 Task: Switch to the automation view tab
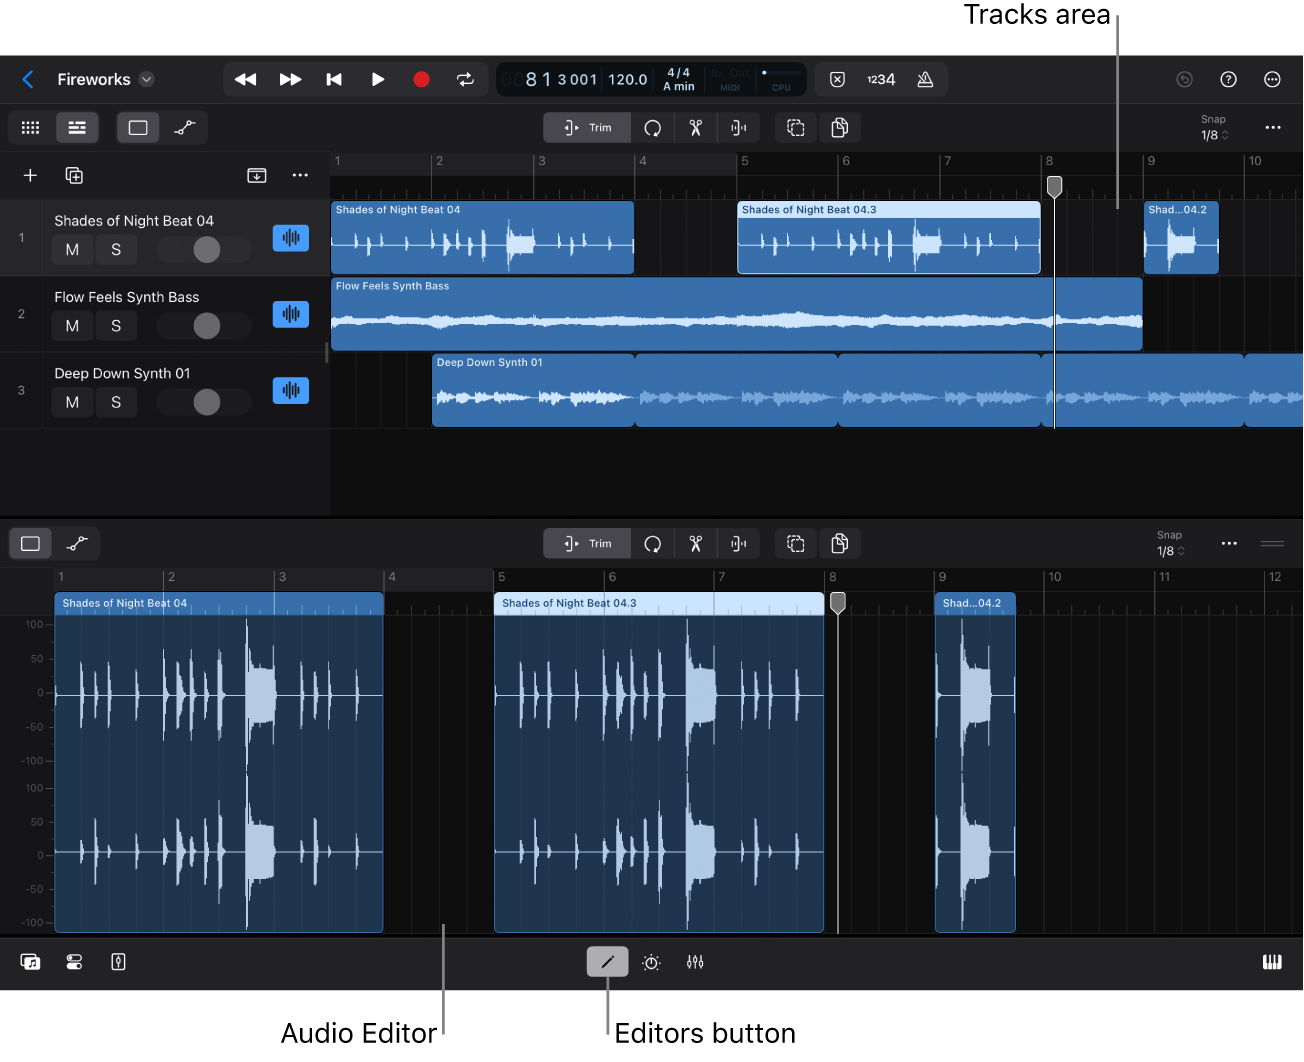pyautogui.click(x=184, y=127)
